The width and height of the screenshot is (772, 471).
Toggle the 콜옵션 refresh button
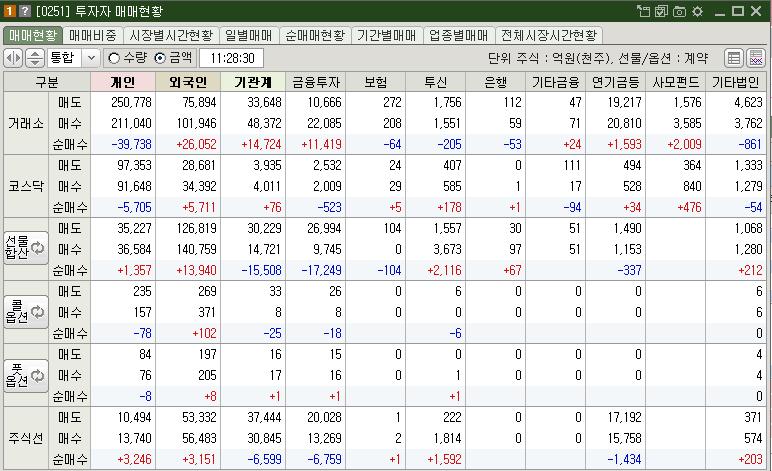[x=26, y=312]
